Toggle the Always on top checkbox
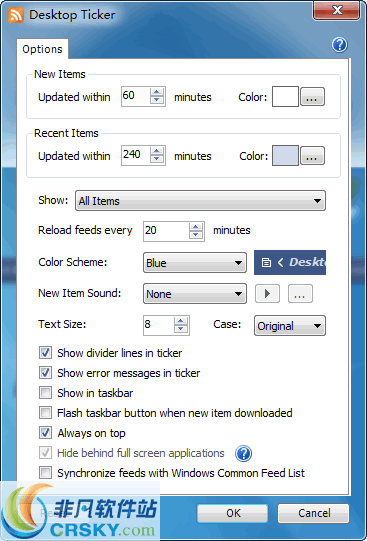Screen dimensions: 367x541 click(46, 433)
